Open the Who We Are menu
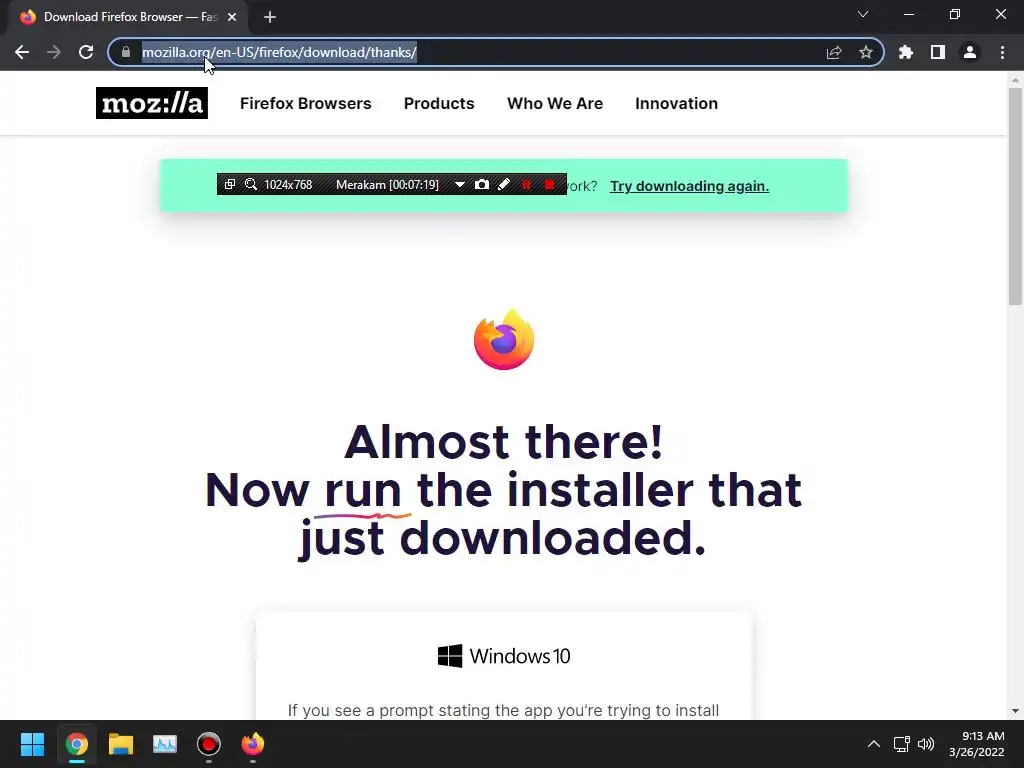This screenshot has height=768, width=1024. coord(555,103)
